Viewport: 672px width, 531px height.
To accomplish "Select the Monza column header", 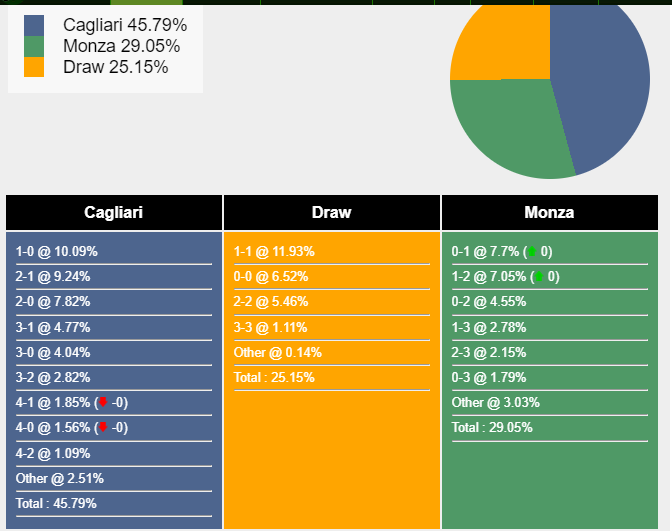I will 550,213.
